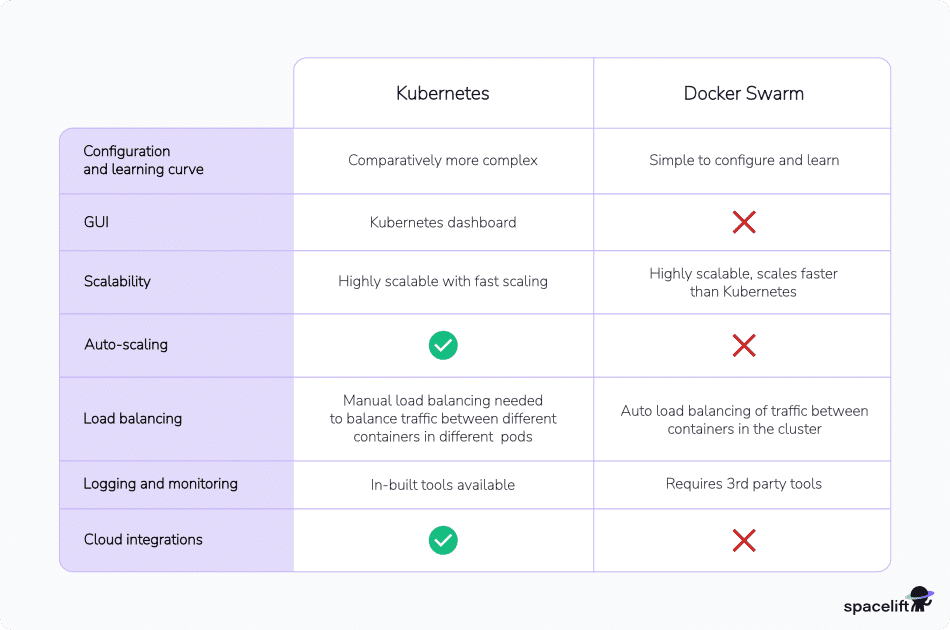The width and height of the screenshot is (950, 630).
Task: Select the Cloud integrations row label
Action: tap(143, 540)
